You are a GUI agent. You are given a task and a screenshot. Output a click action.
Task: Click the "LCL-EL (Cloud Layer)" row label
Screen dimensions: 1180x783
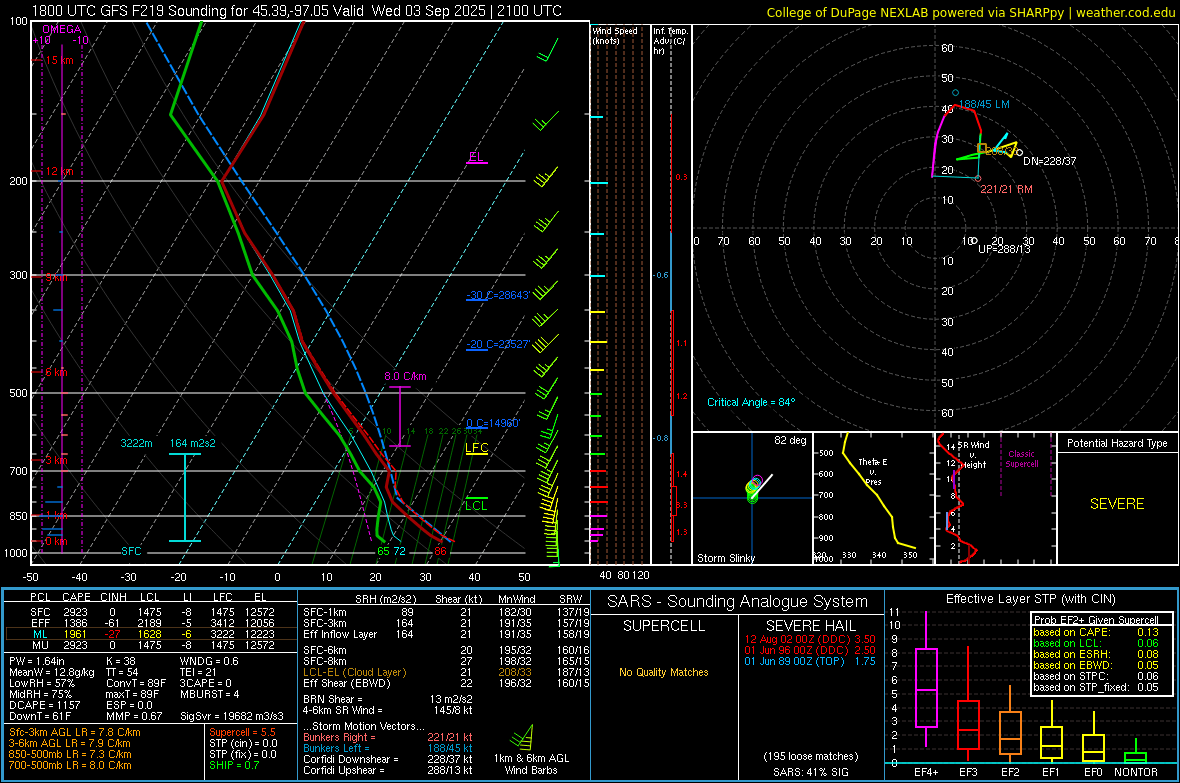(354, 672)
